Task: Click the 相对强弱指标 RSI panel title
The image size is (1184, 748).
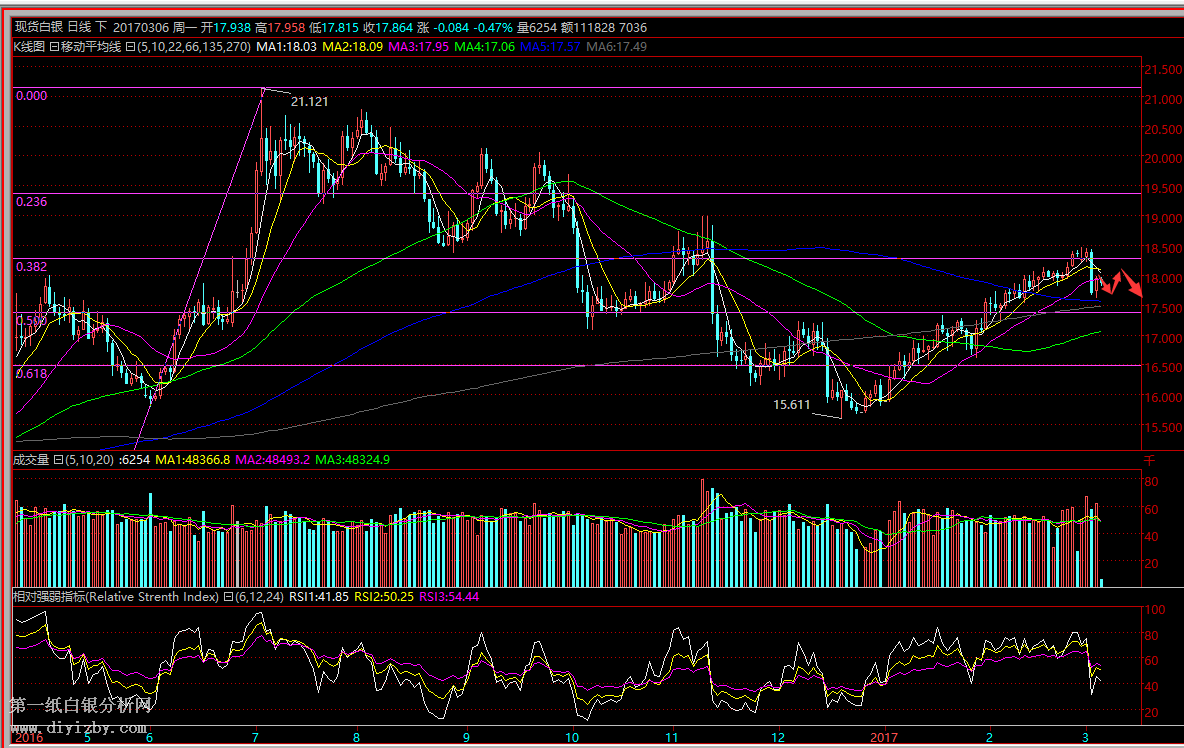Action: coord(115,597)
